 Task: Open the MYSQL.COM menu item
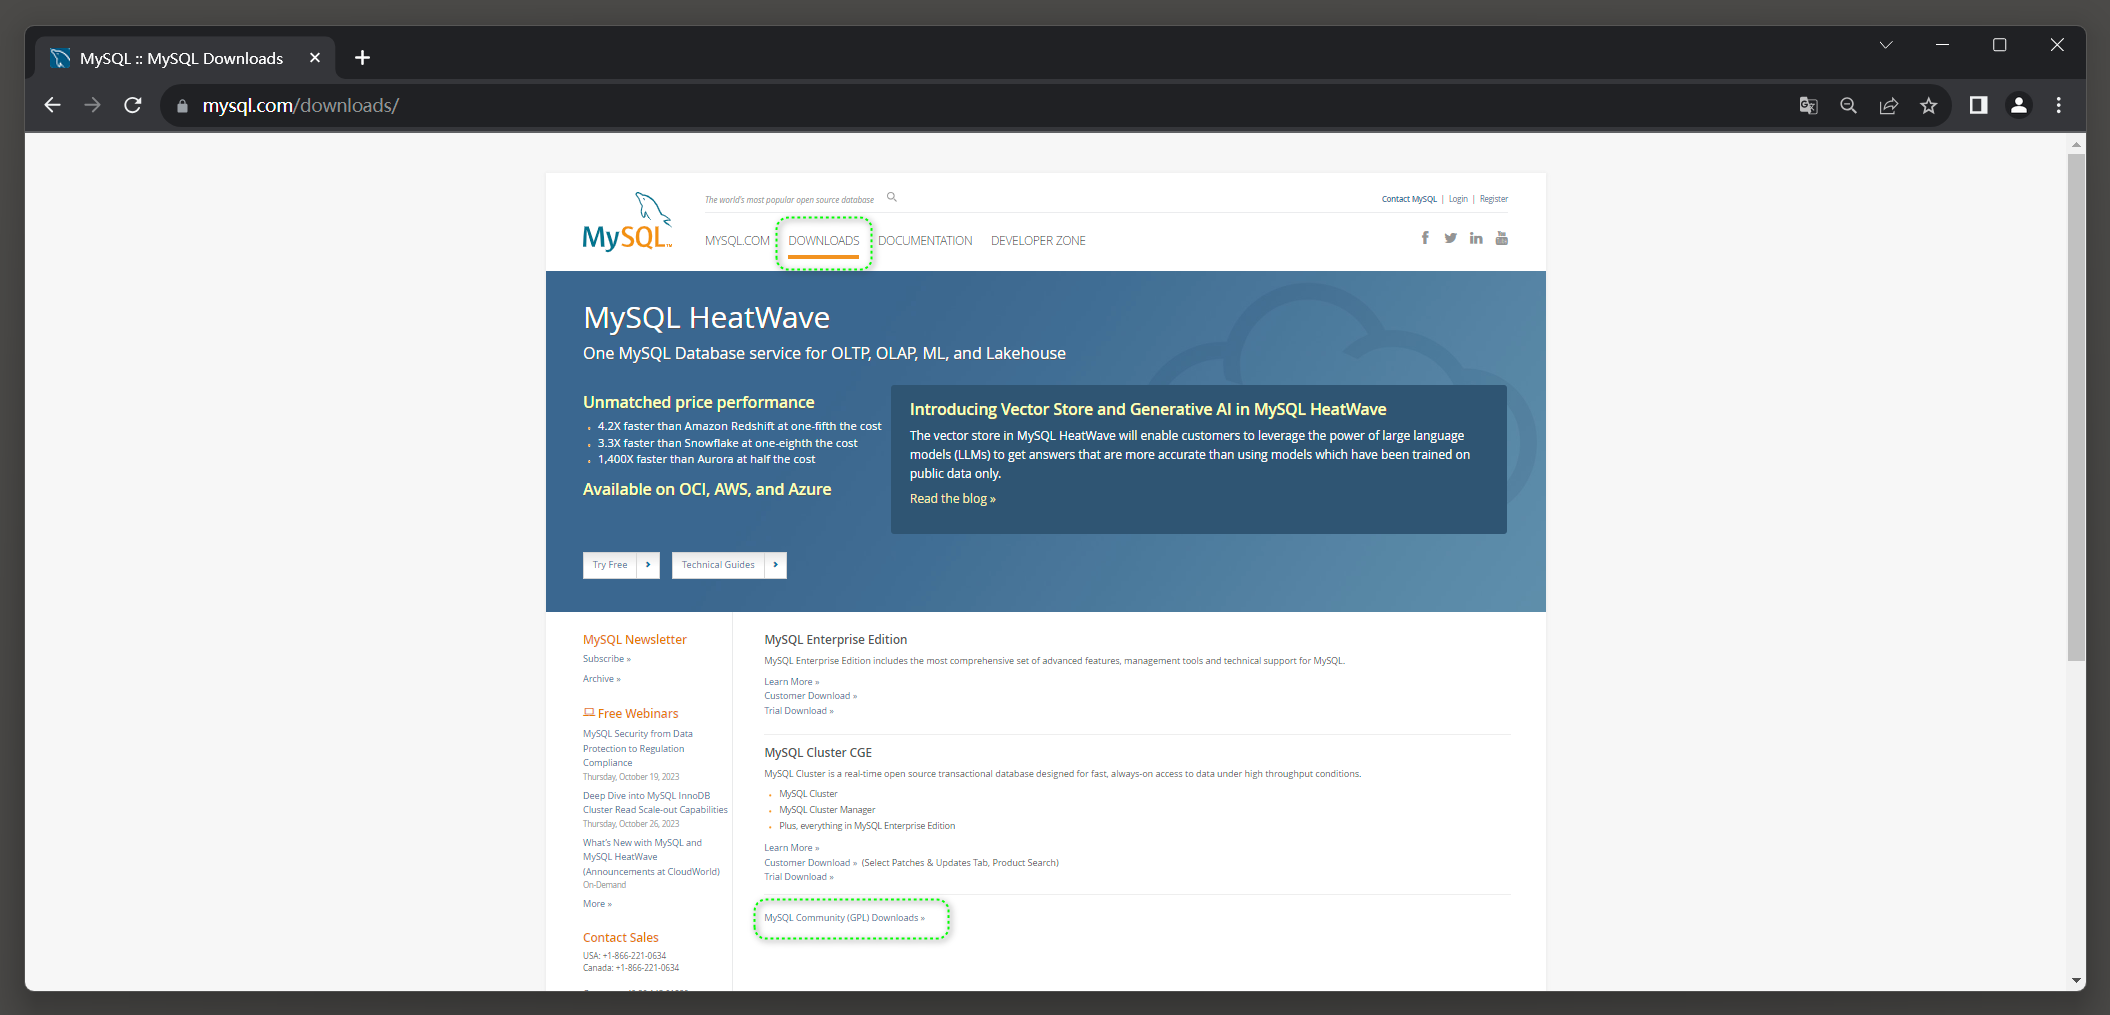[737, 241]
